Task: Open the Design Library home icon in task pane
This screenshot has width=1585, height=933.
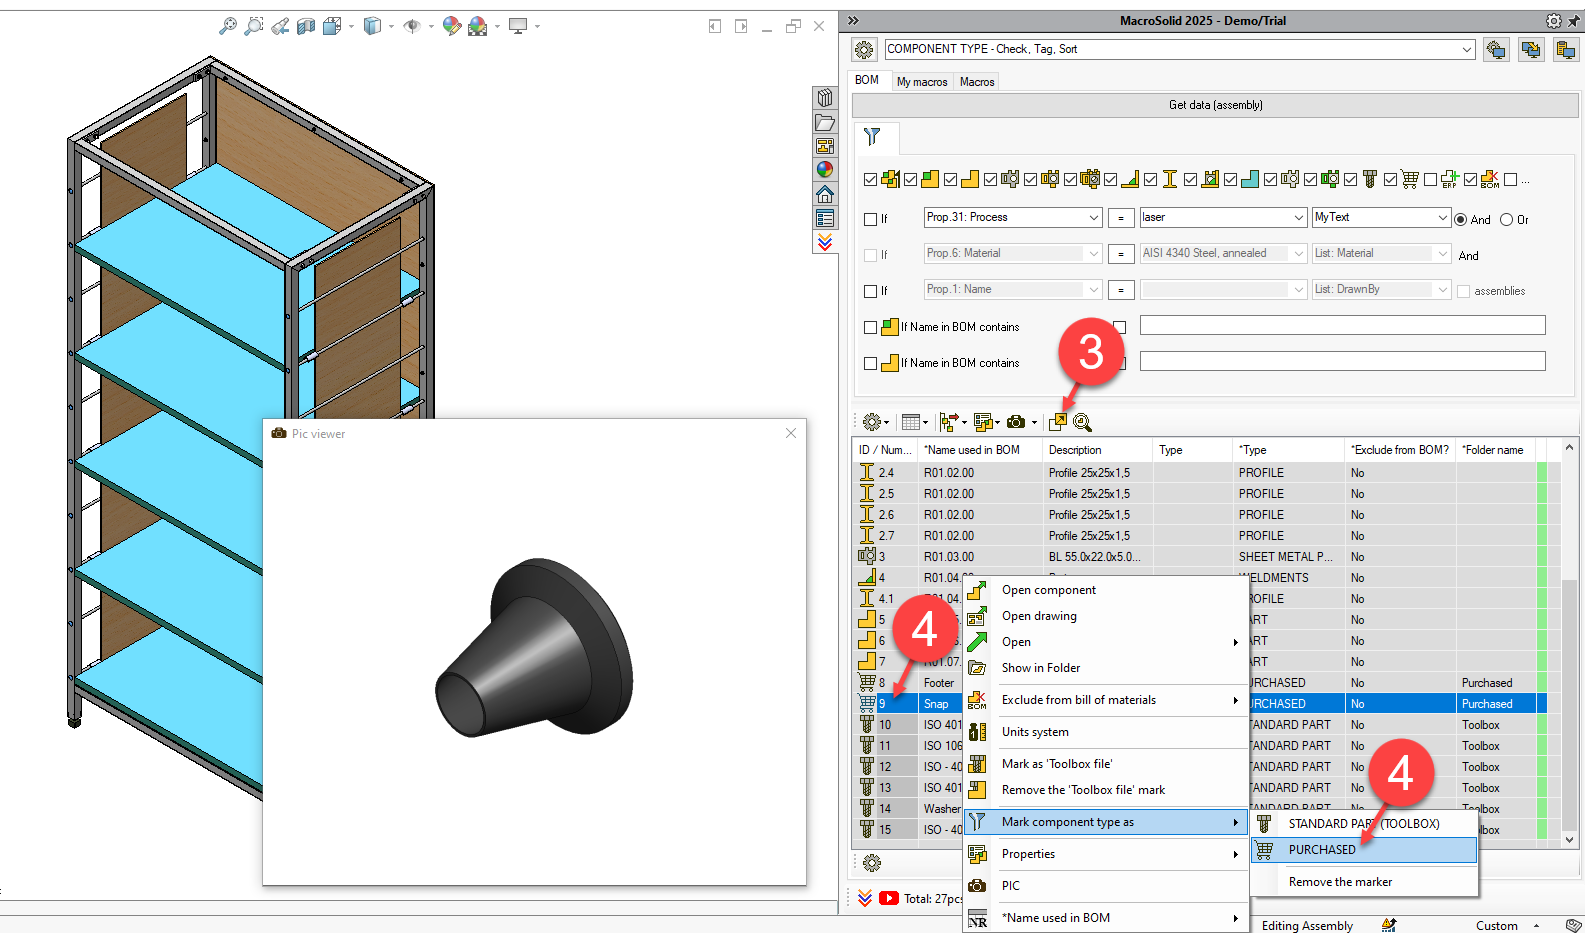Action: click(x=825, y=194)
